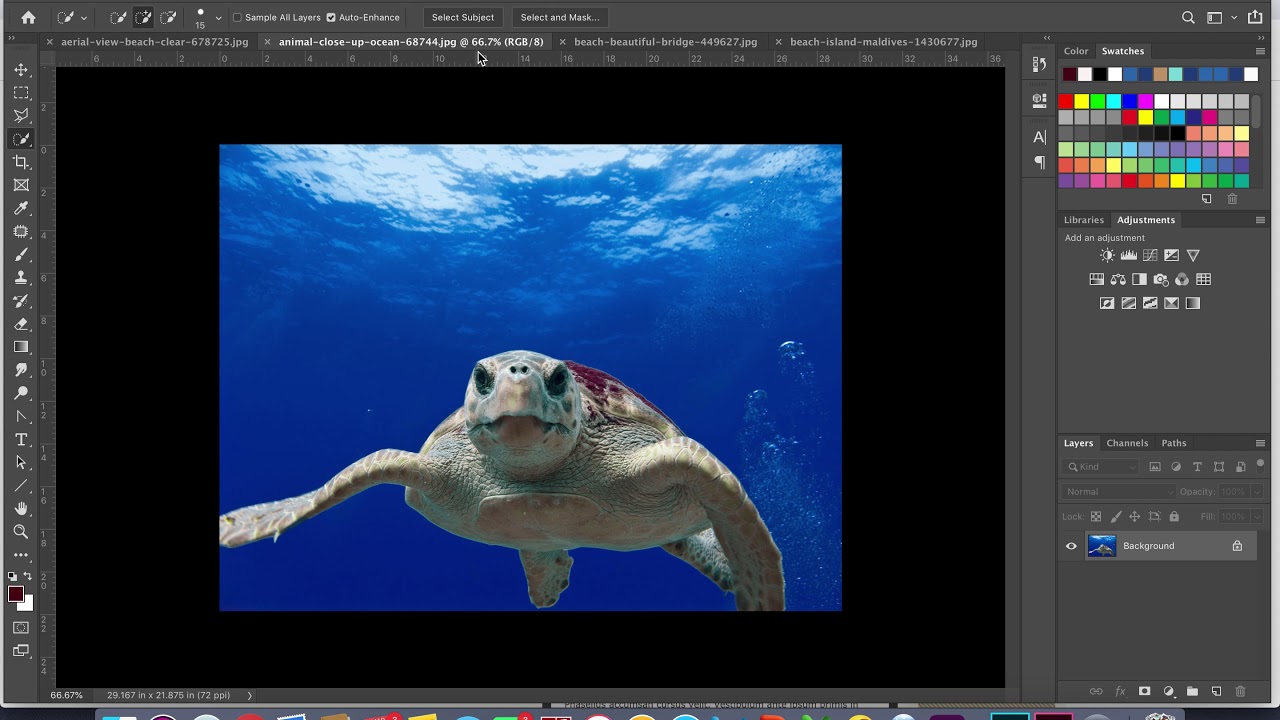Toggle Quick Mask mode
This screenshot has height=720, width=1280.
[21, 628]
